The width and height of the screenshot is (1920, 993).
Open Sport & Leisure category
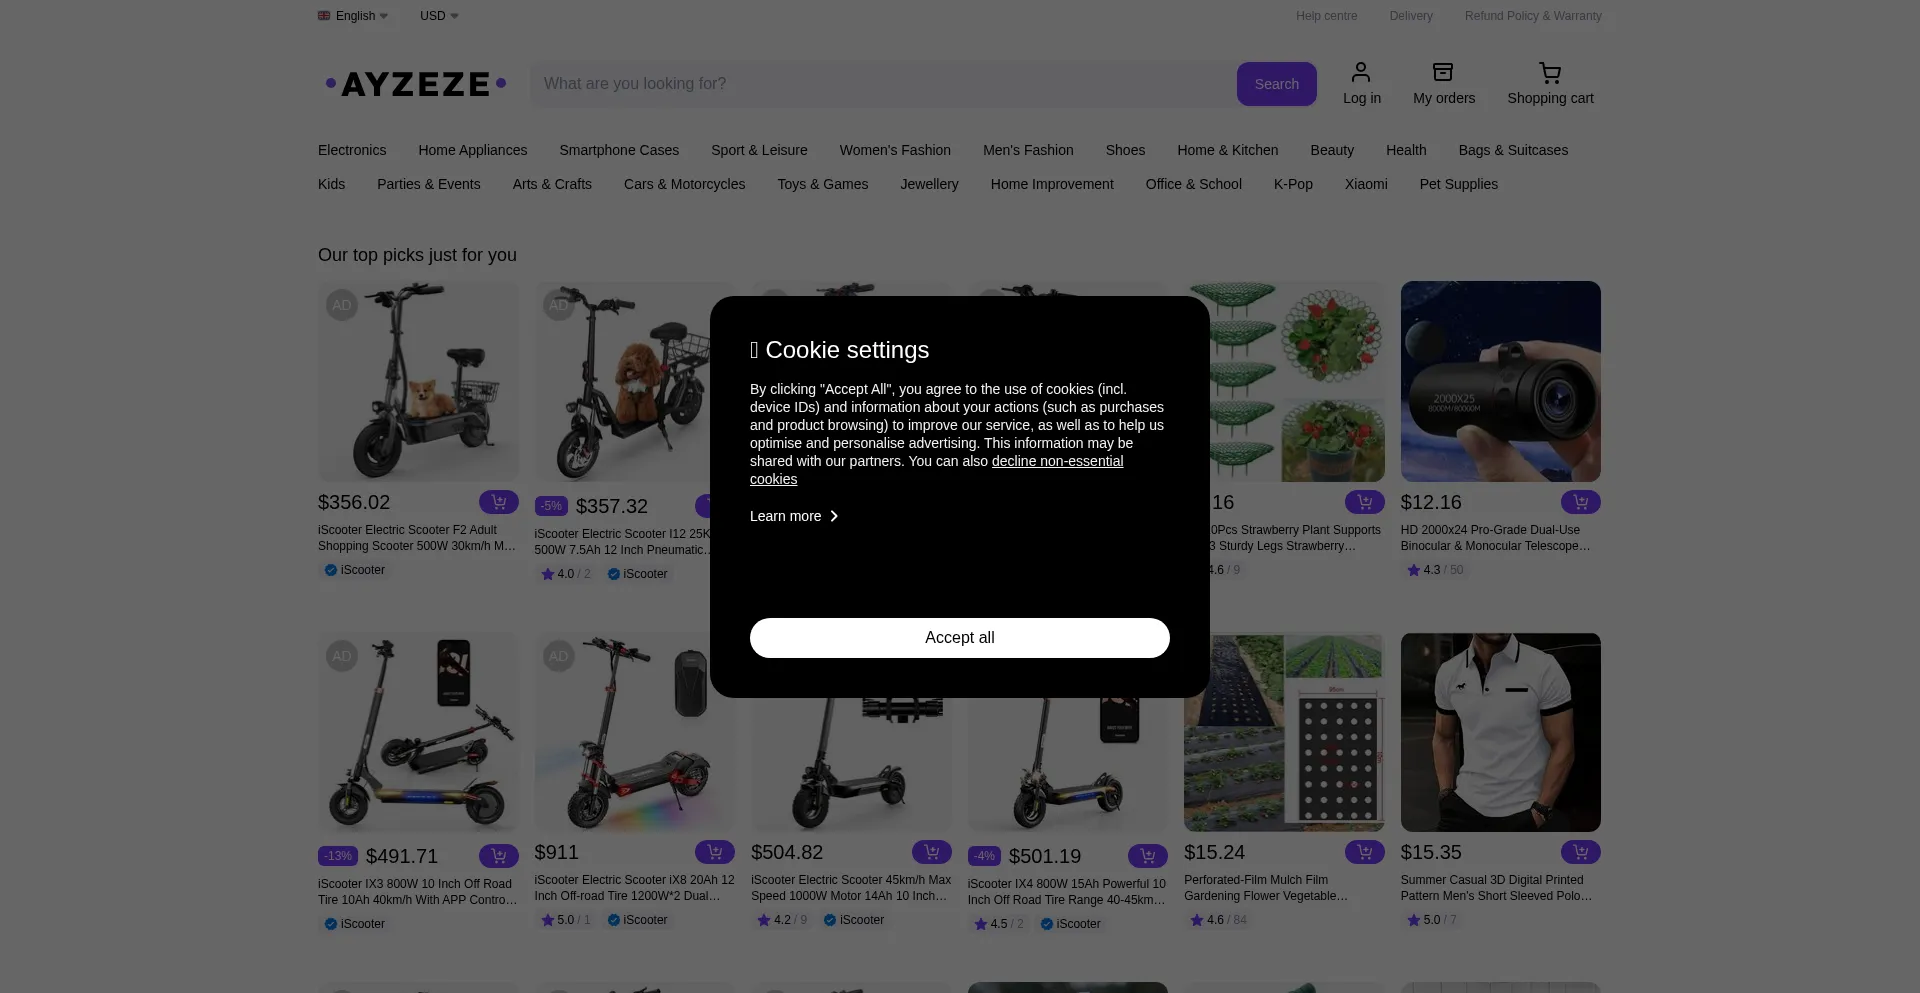click(759, 150)
